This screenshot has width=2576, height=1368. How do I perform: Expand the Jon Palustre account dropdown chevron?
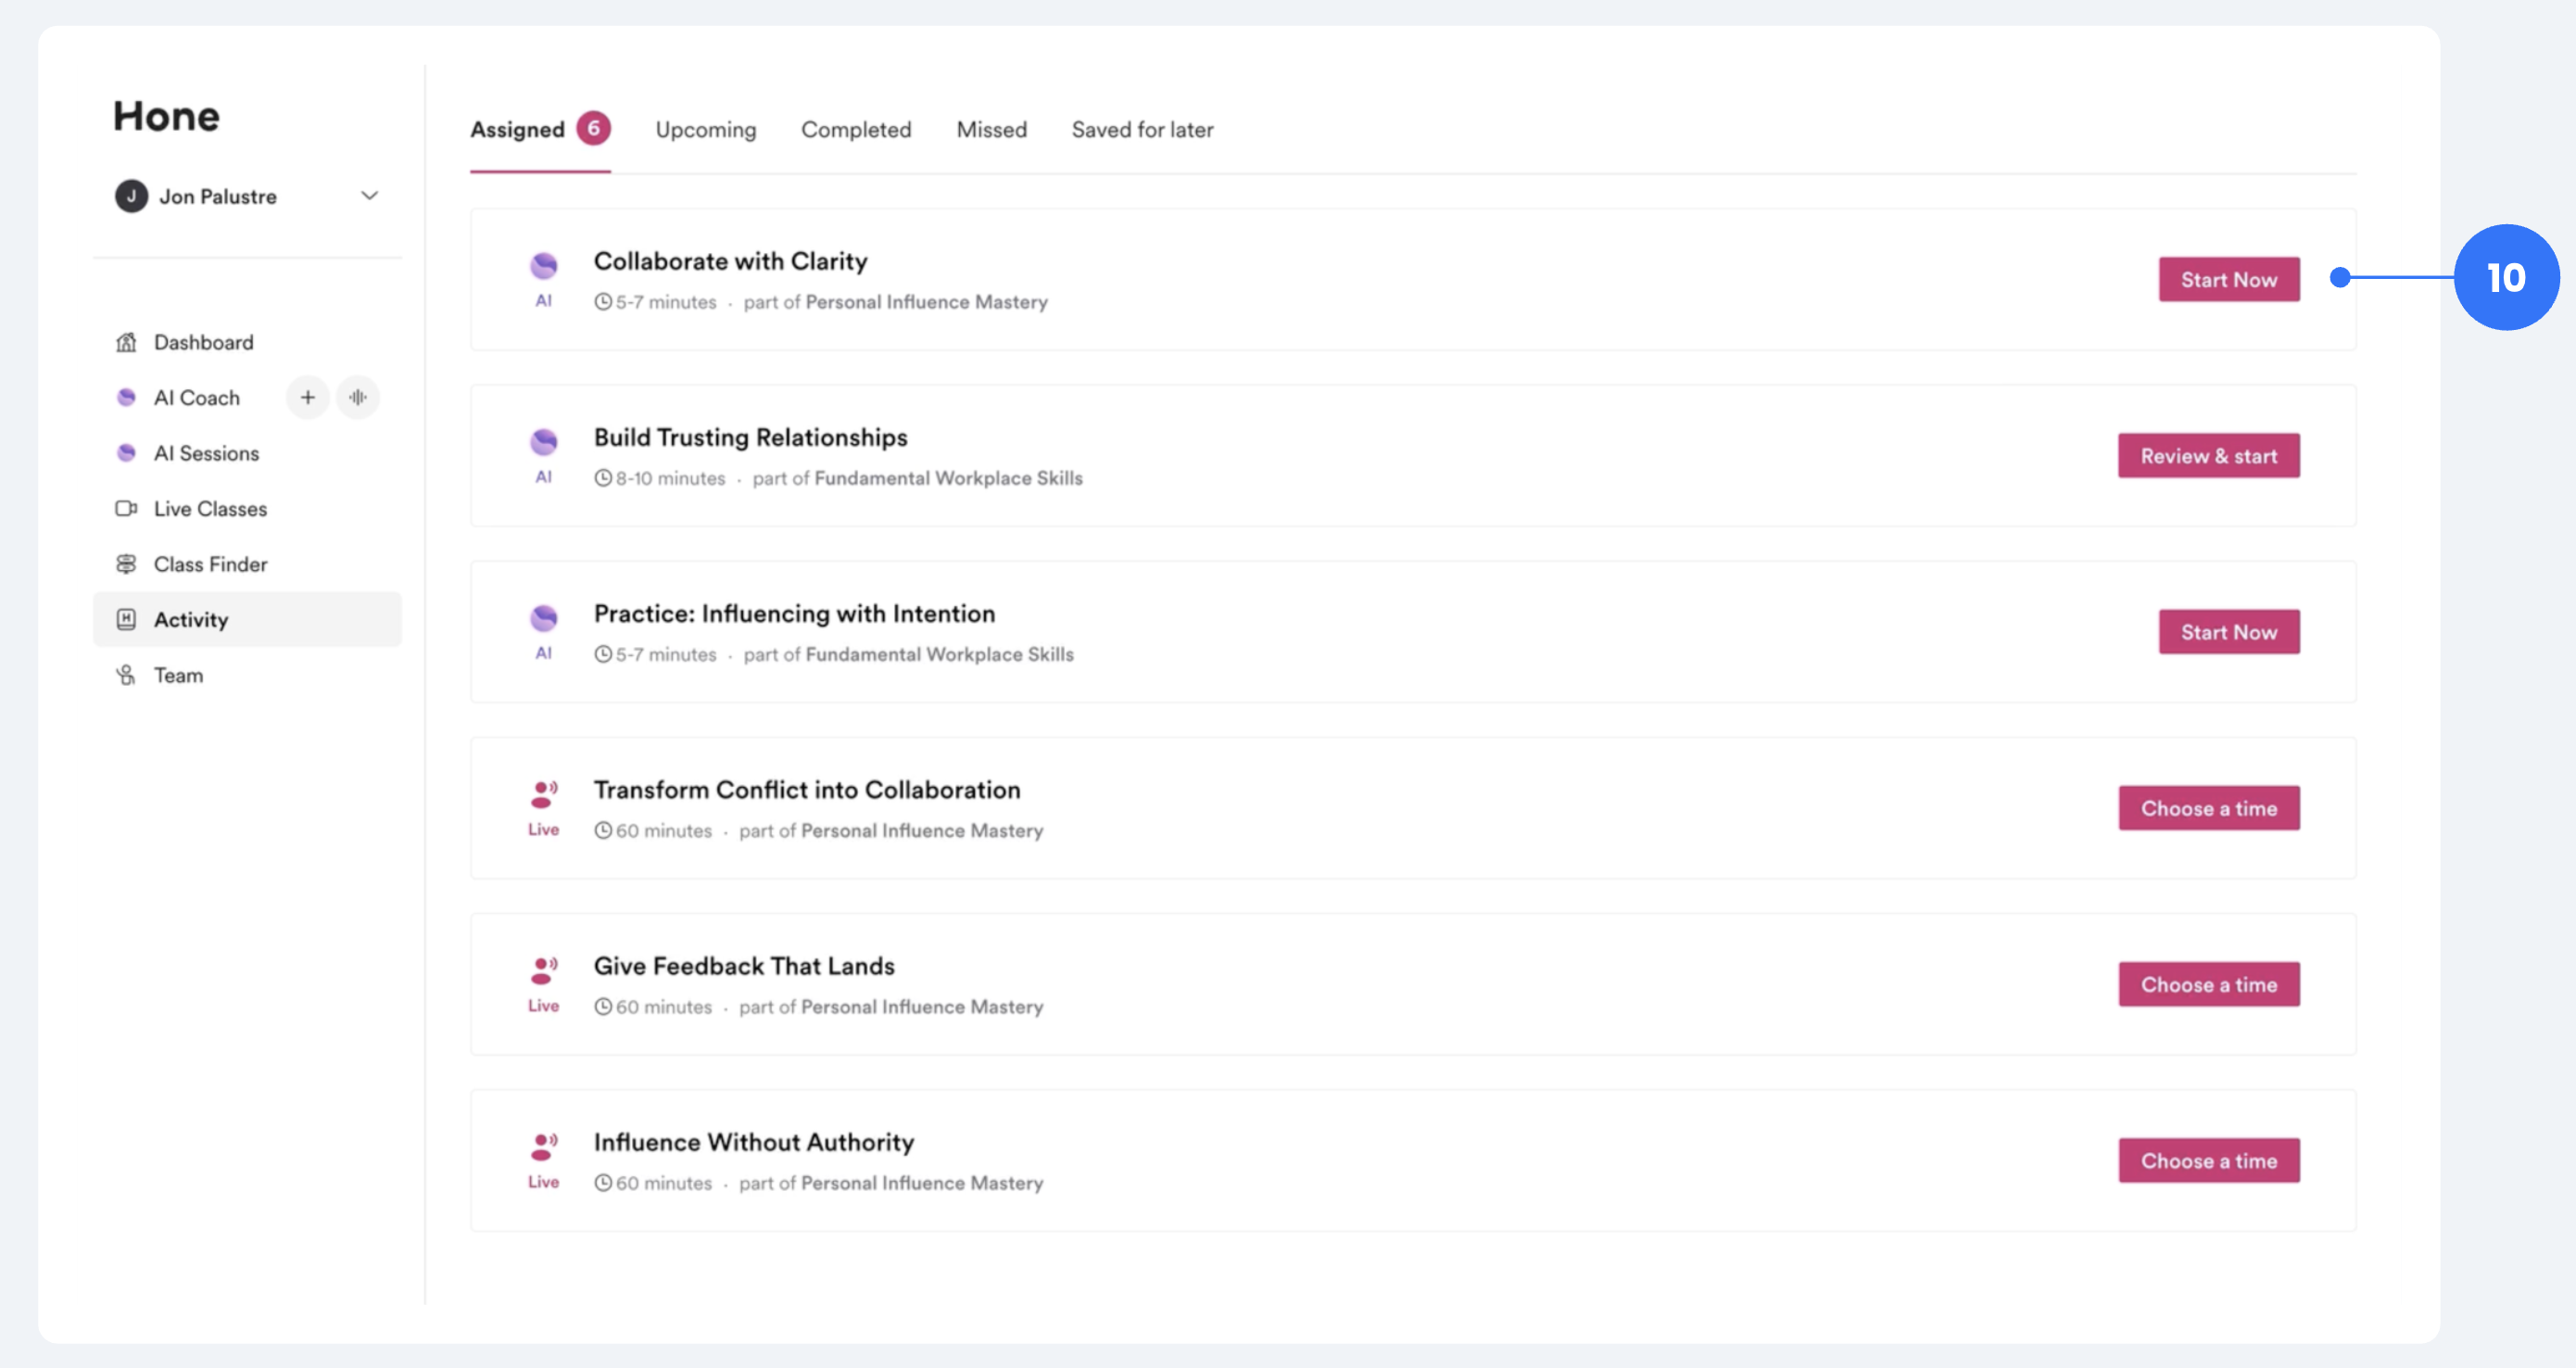coord(369,196)
